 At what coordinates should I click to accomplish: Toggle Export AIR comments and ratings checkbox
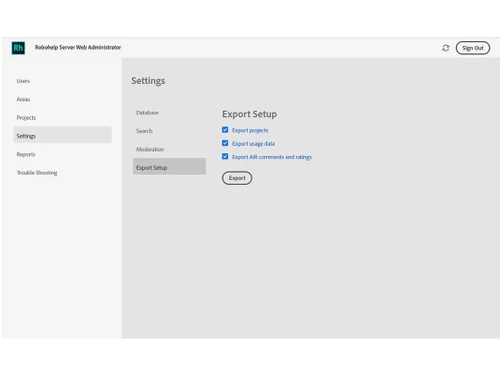point(225,156)
